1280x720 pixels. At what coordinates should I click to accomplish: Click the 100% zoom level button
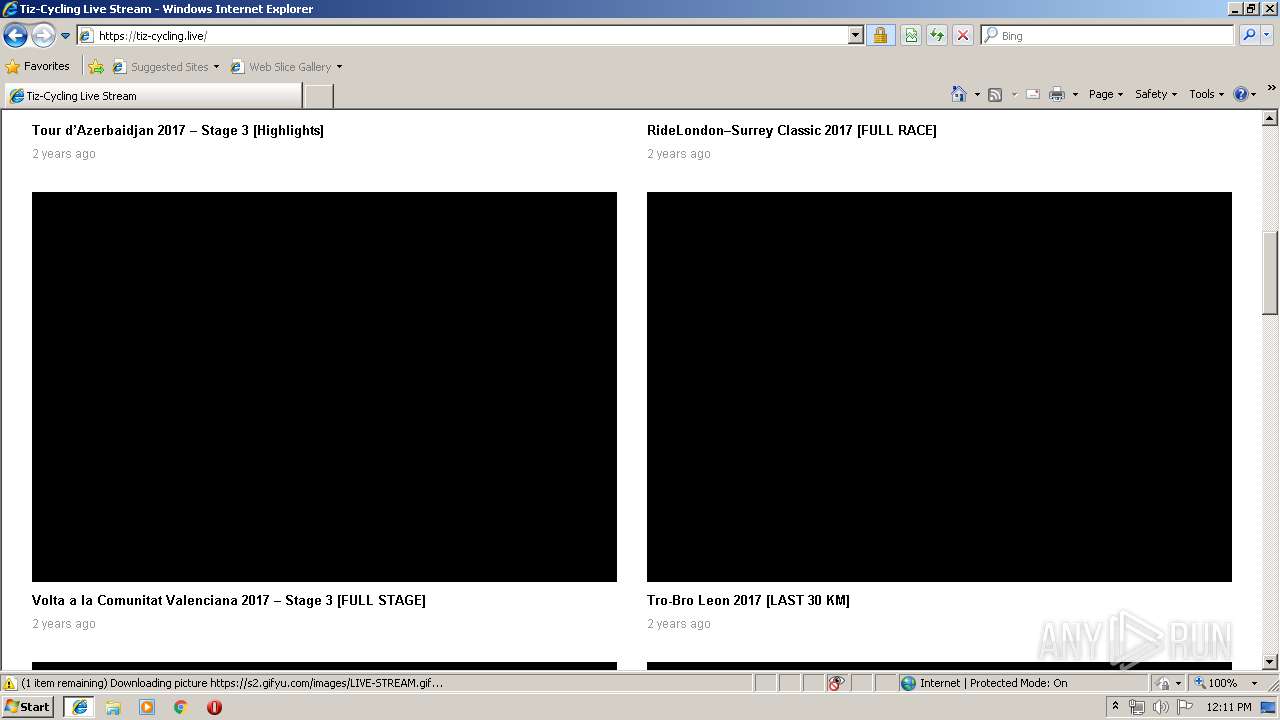pyautogui.click(x=1215, y=683)
